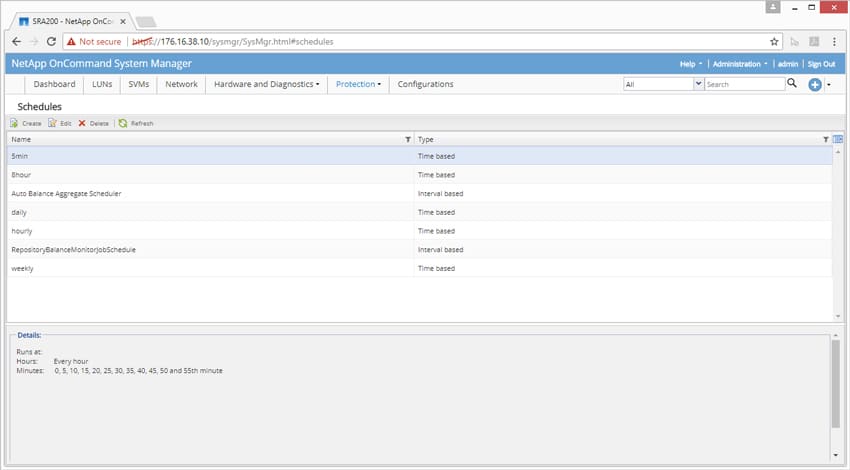Select the SRA200 - NetApp OnCommand tab
Image resolution: width=850 pixels, height=470 pixels.
click(72, 22)
